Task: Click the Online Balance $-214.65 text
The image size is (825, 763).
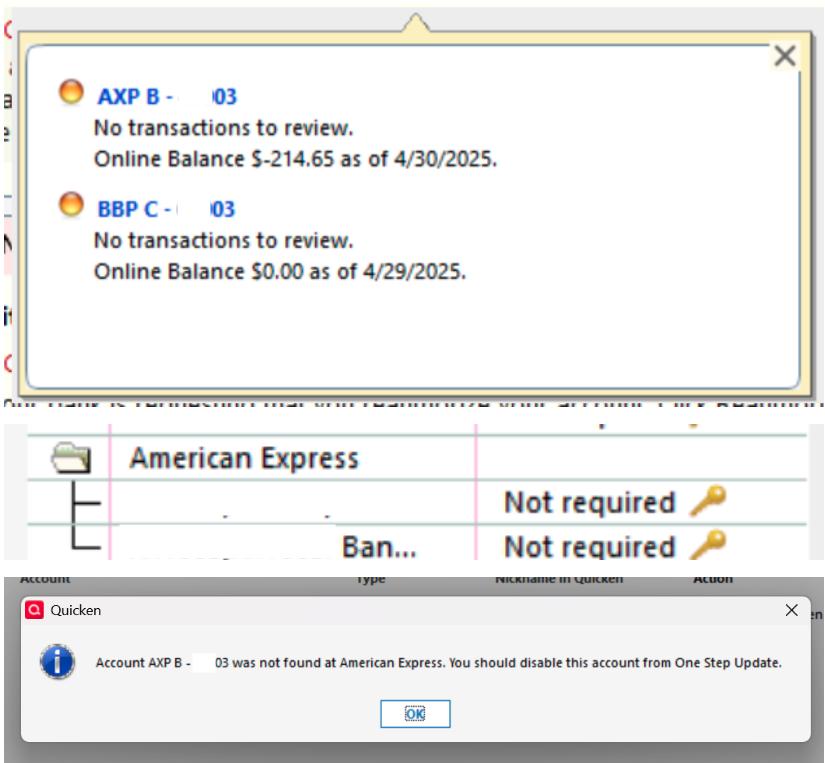Action: (x=295, y=159)
